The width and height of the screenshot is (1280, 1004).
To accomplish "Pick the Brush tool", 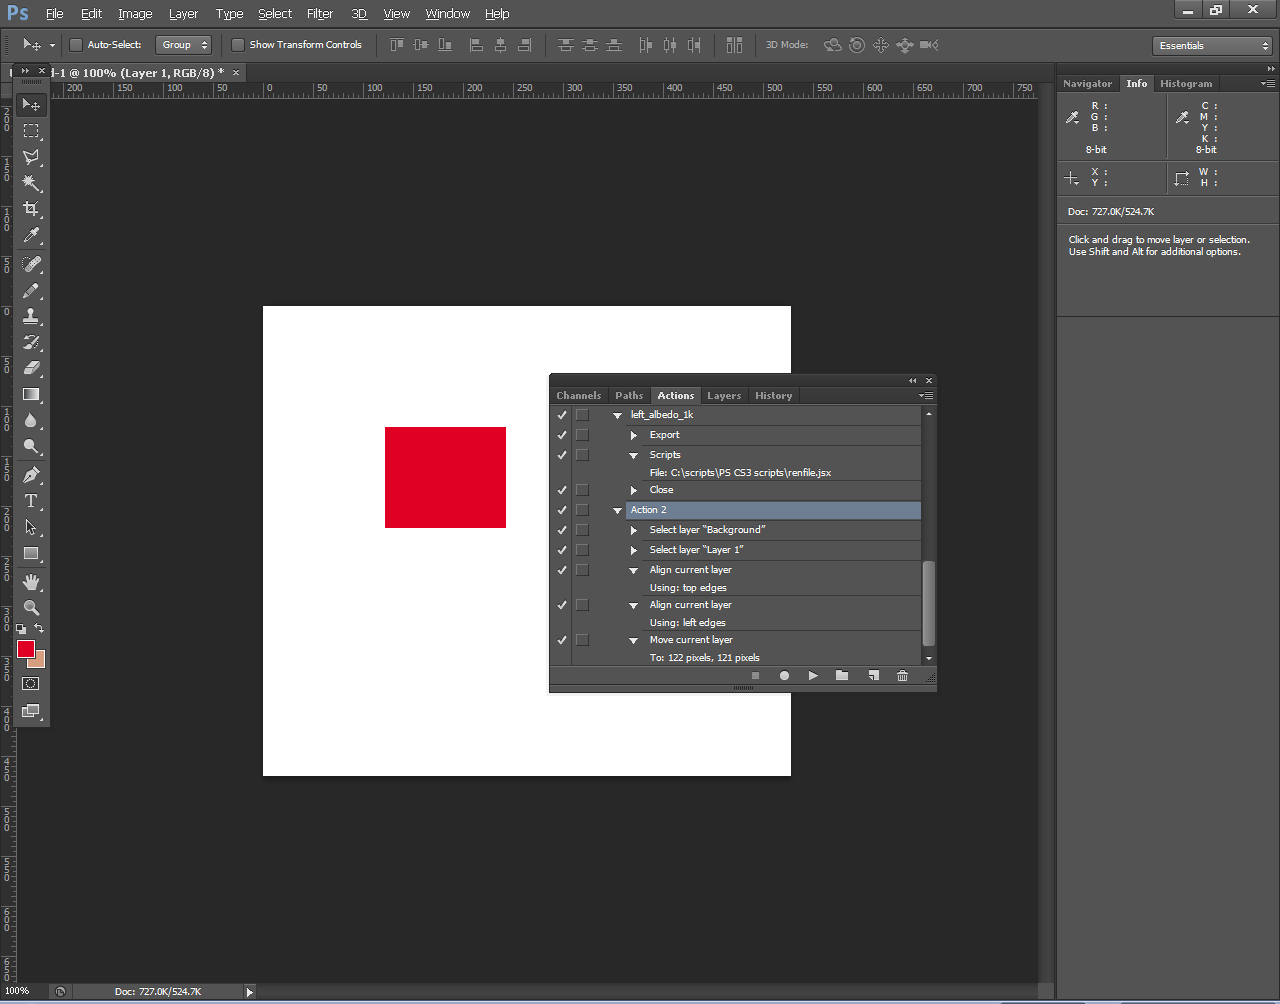I will (x=31, y=290).
